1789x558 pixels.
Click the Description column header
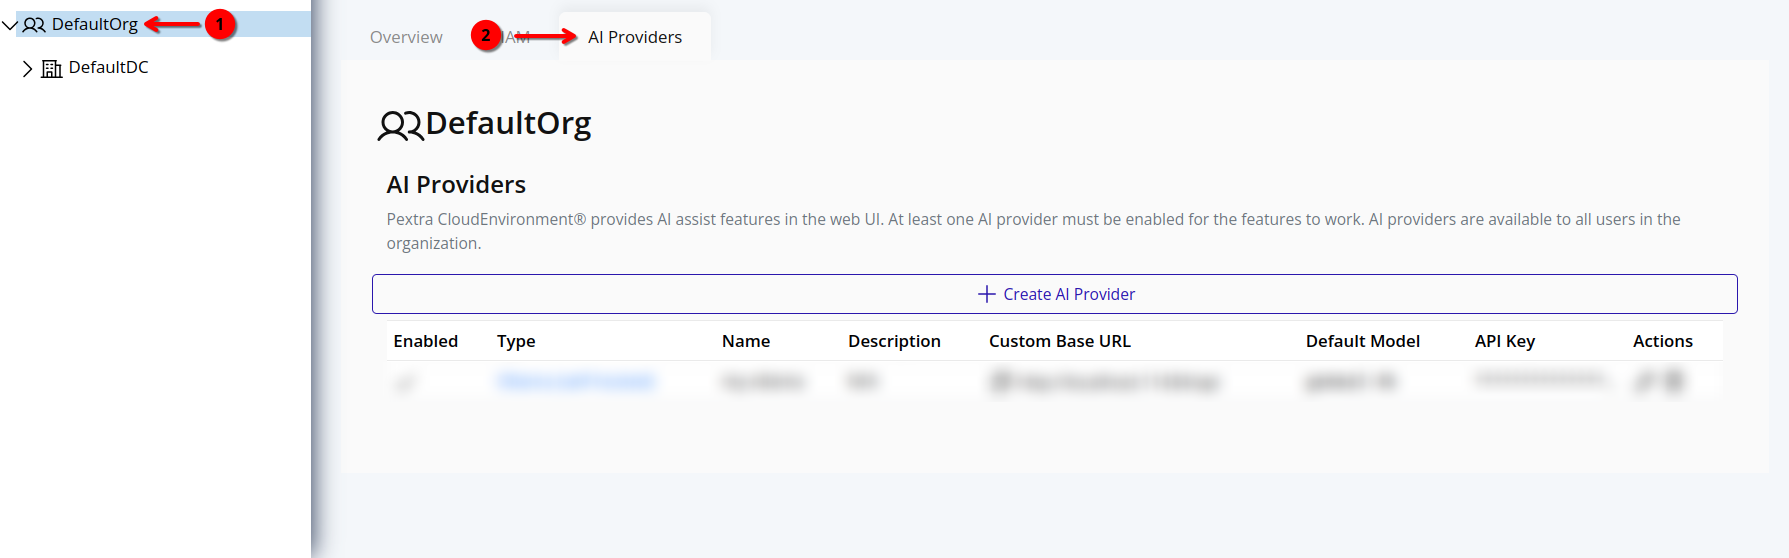(894, 341)
